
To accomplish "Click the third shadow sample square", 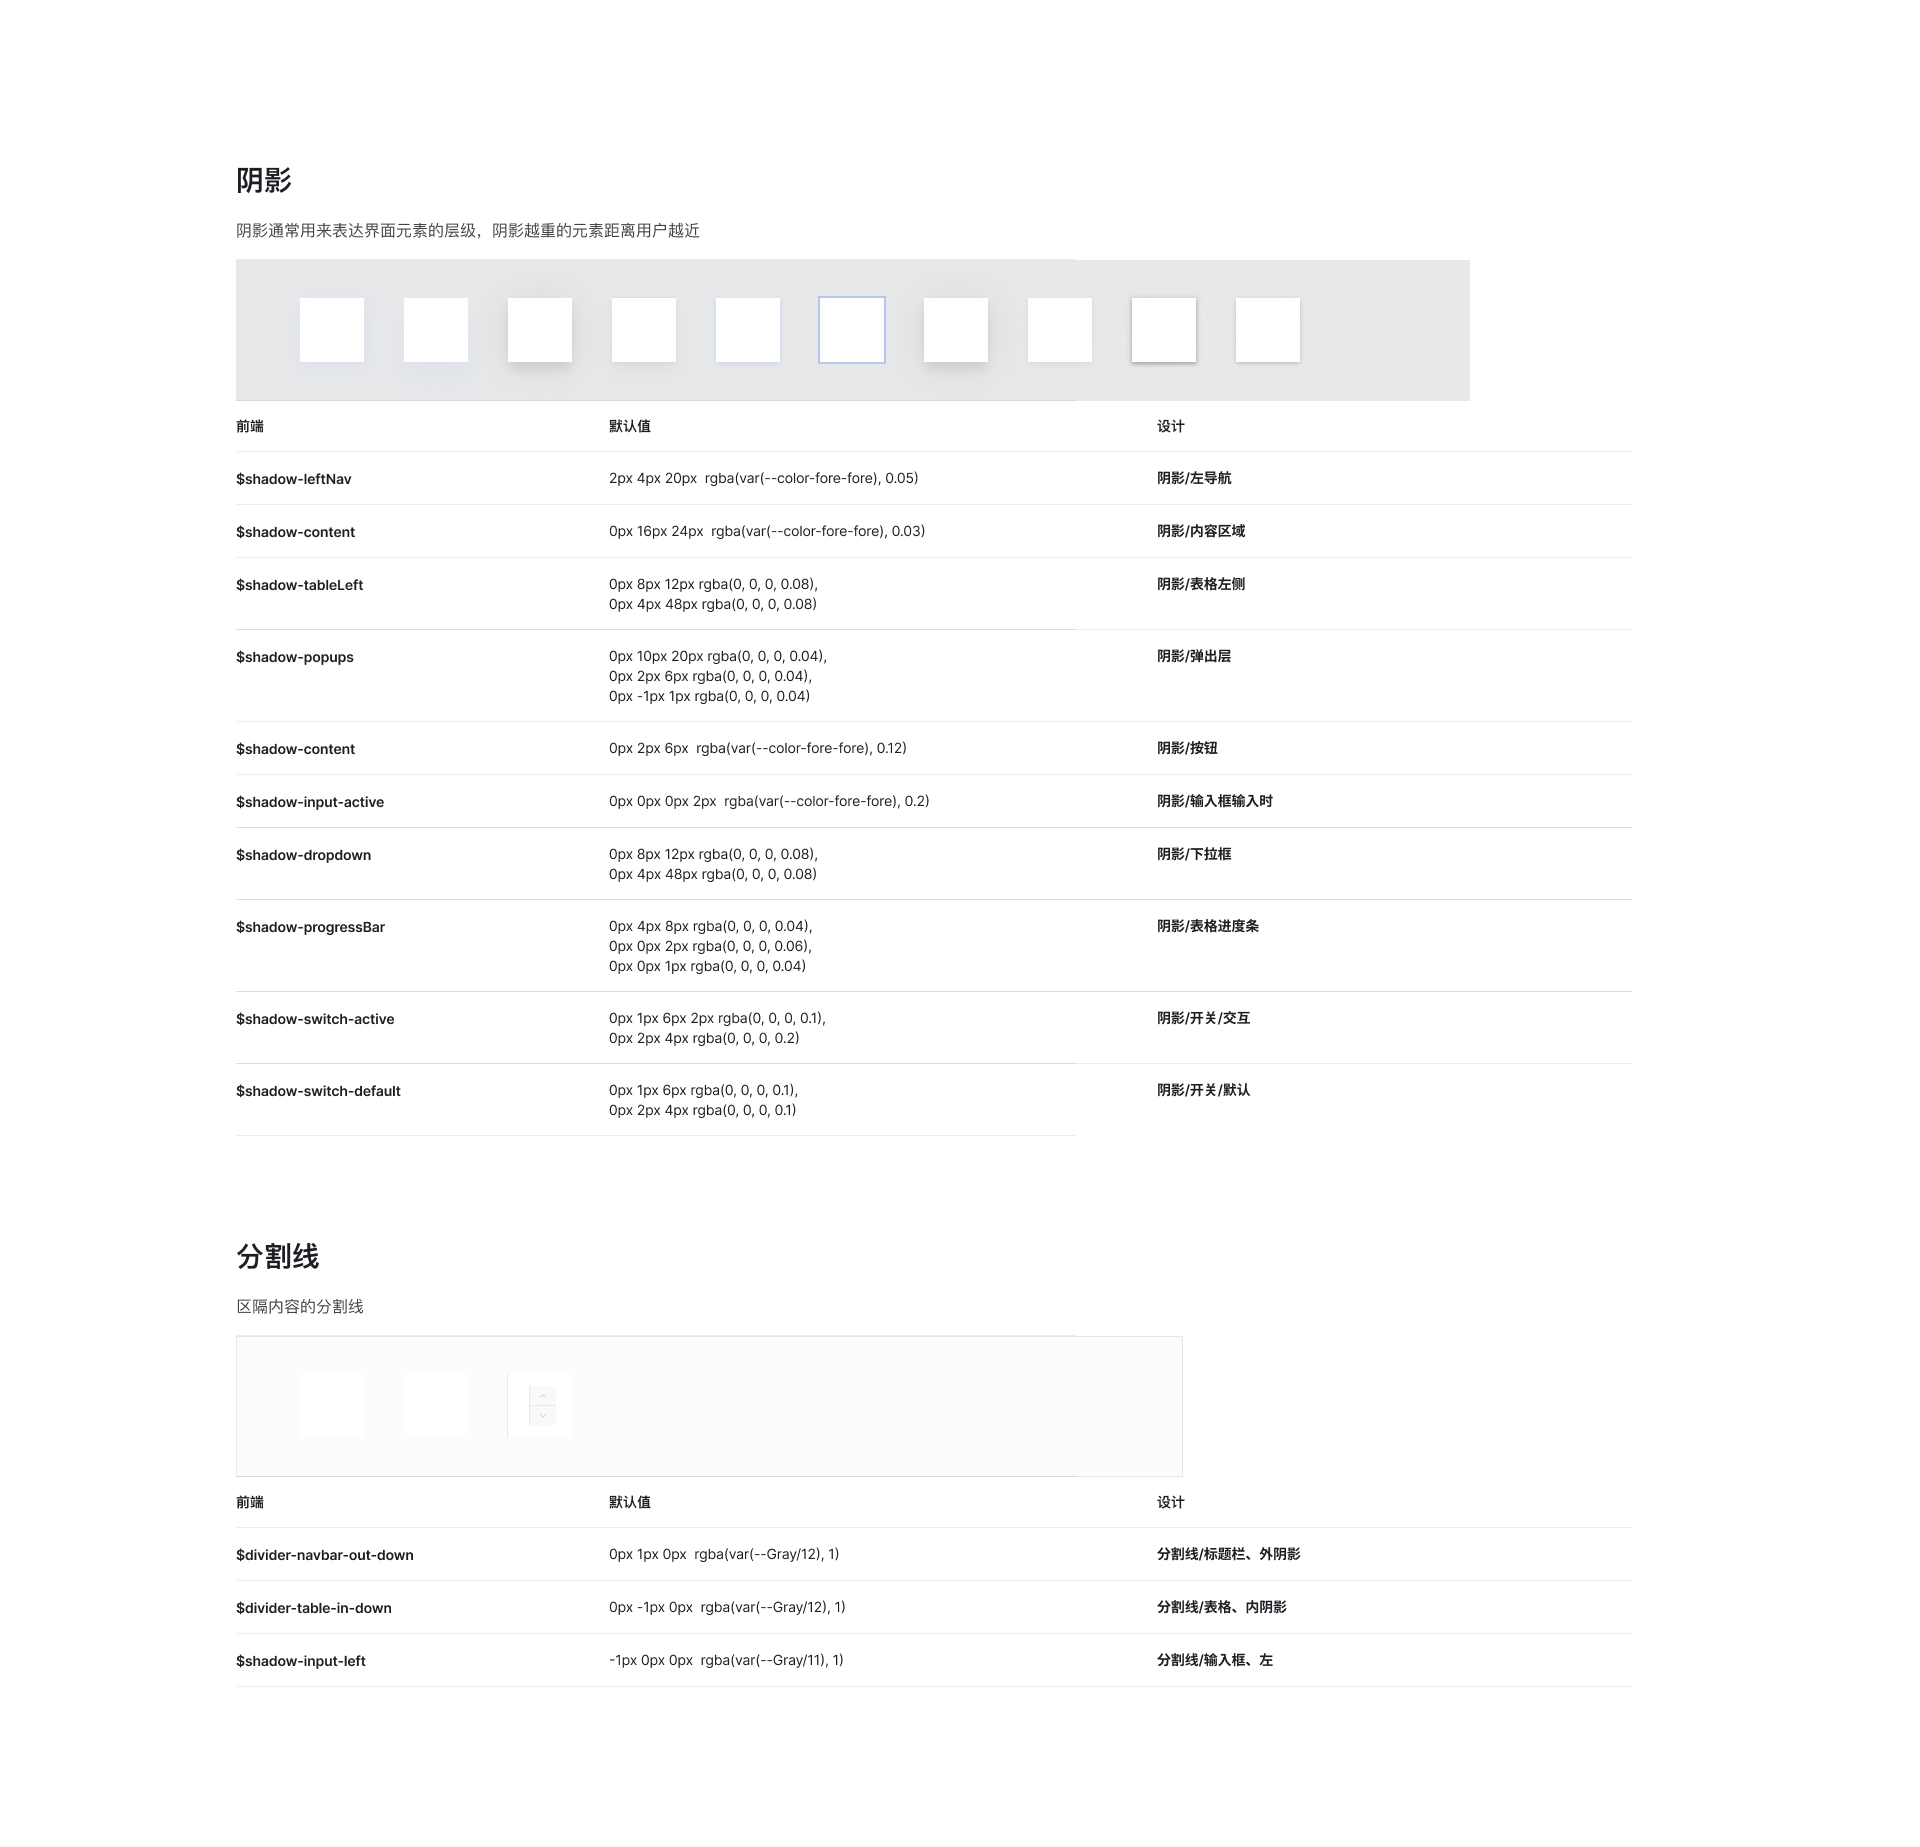I will pos(540,330).
